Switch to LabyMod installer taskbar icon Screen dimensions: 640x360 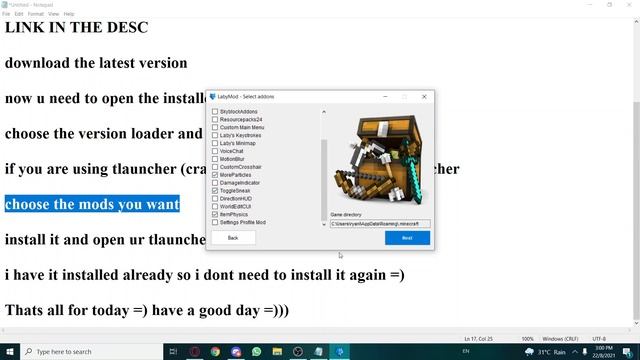point(340,351)
